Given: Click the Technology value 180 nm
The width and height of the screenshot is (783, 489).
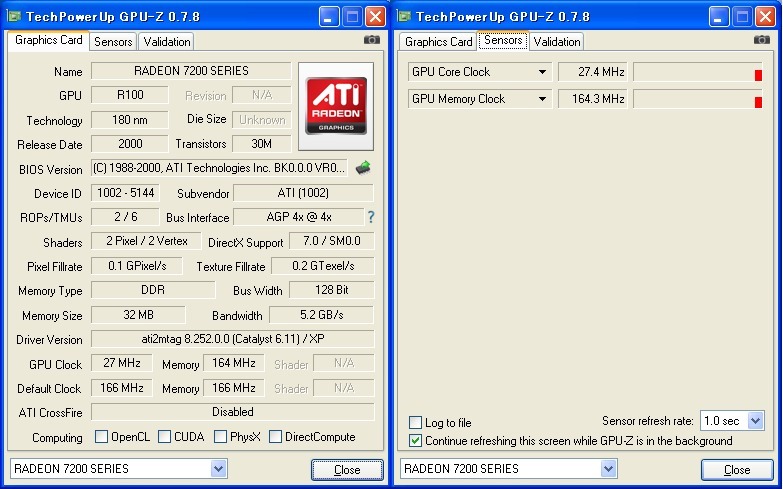Looking at the screenshot, I should tap(130, 120).
